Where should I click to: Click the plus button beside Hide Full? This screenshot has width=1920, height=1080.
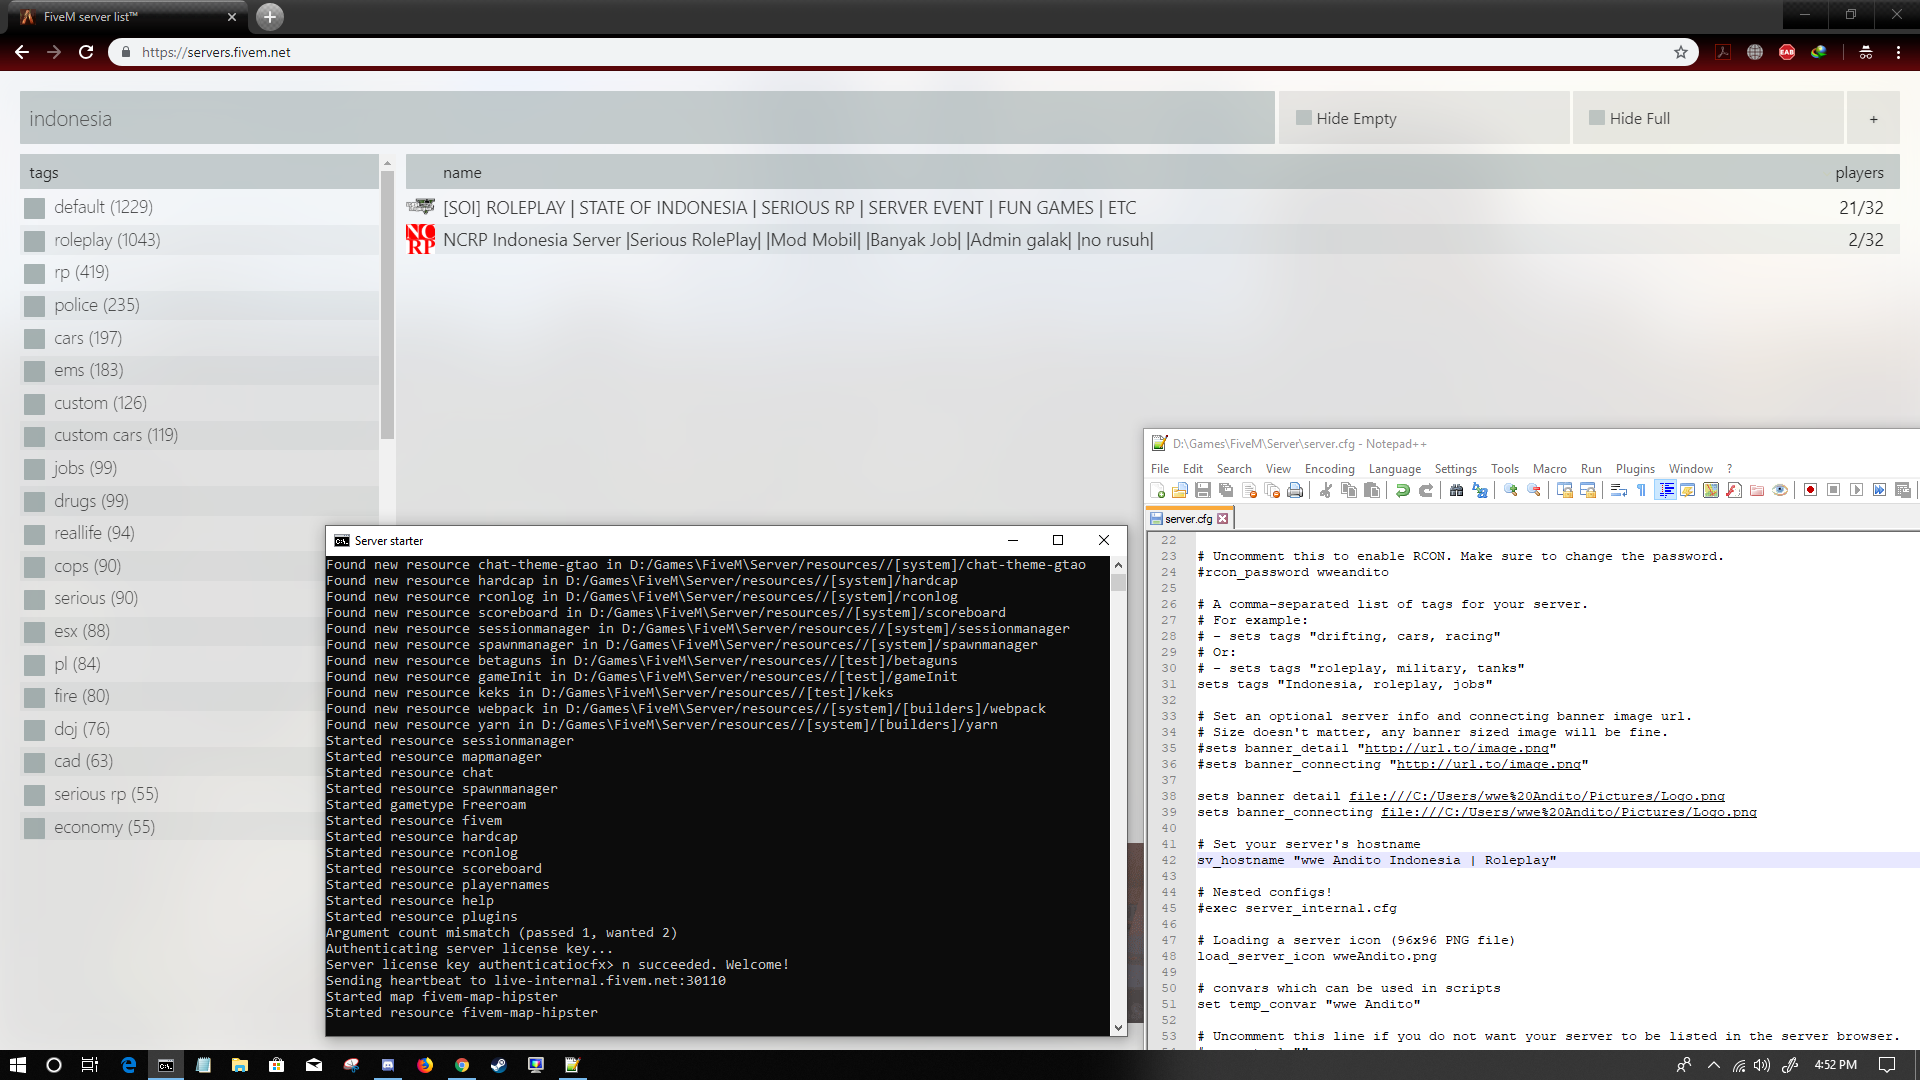(x=1873, y=118)
